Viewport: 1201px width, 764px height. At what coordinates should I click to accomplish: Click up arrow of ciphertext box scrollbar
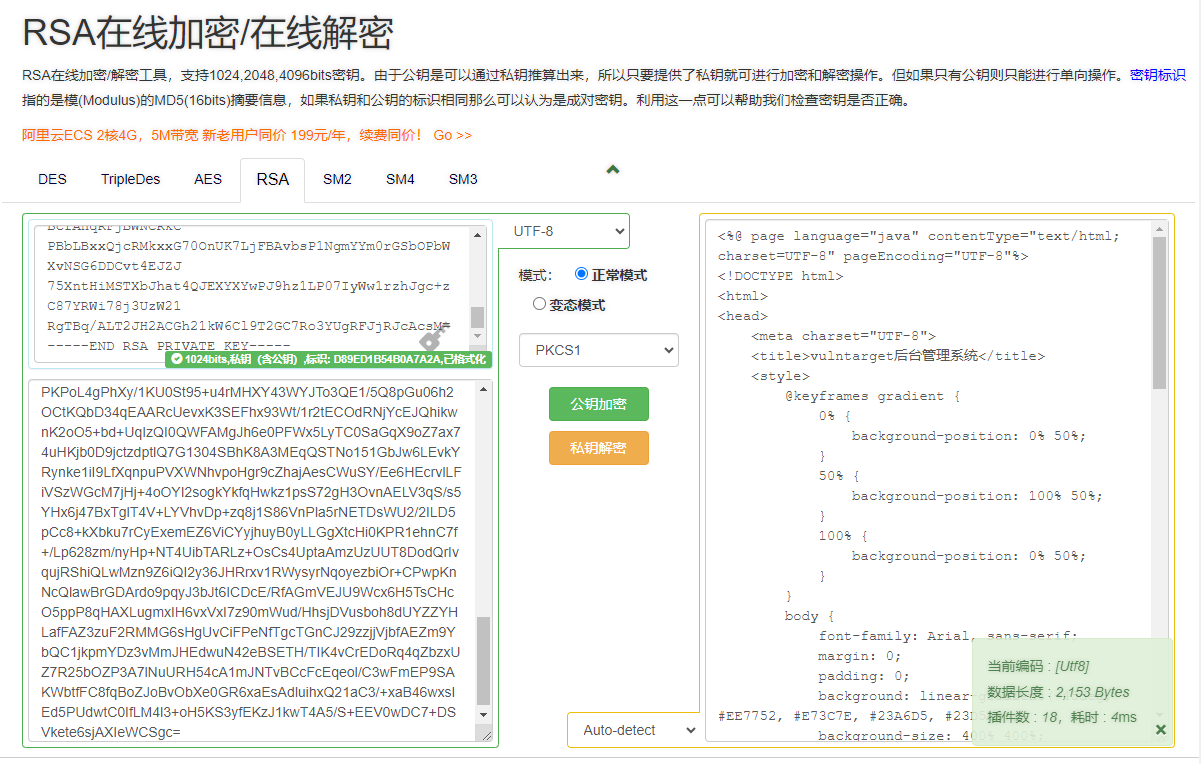(x=484, y=388)
